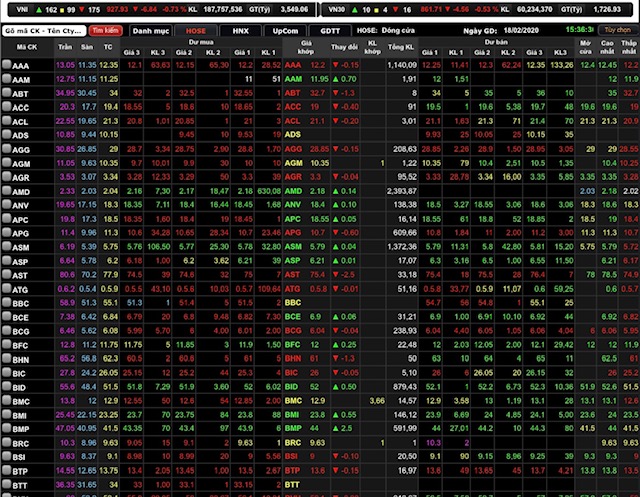The height and width of the screenshot is (497, 640).
Task: Click the Mở cửa column header
Action: 585,47
